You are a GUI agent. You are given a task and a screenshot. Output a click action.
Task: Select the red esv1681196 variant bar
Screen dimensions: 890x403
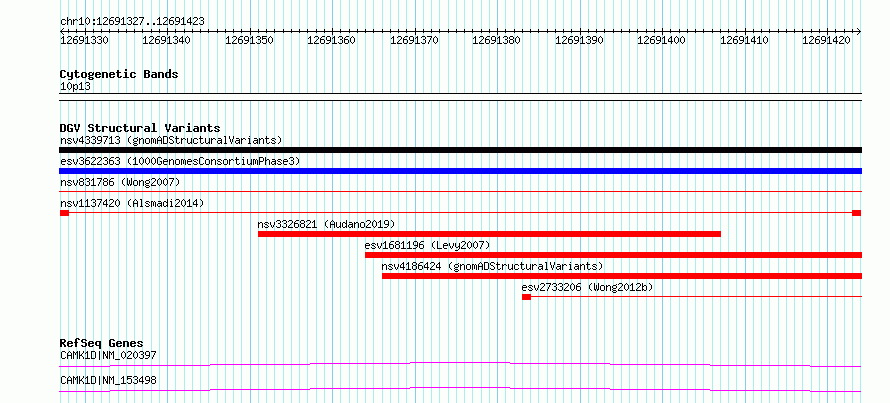point(613,255)
